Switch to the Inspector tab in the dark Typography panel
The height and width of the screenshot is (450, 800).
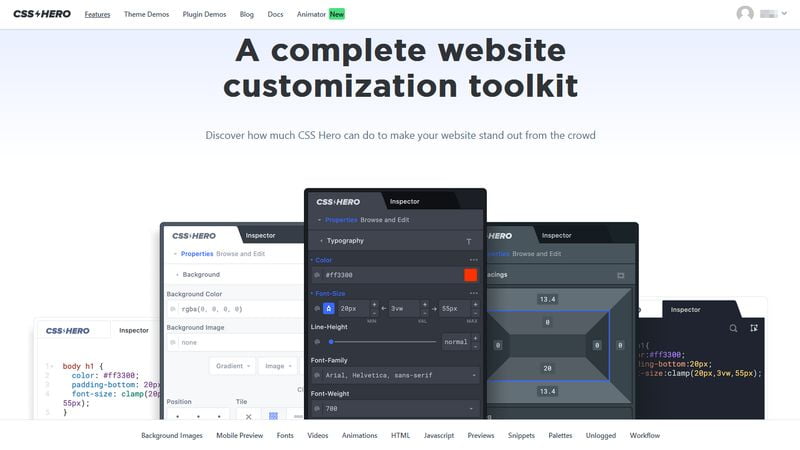405,202
